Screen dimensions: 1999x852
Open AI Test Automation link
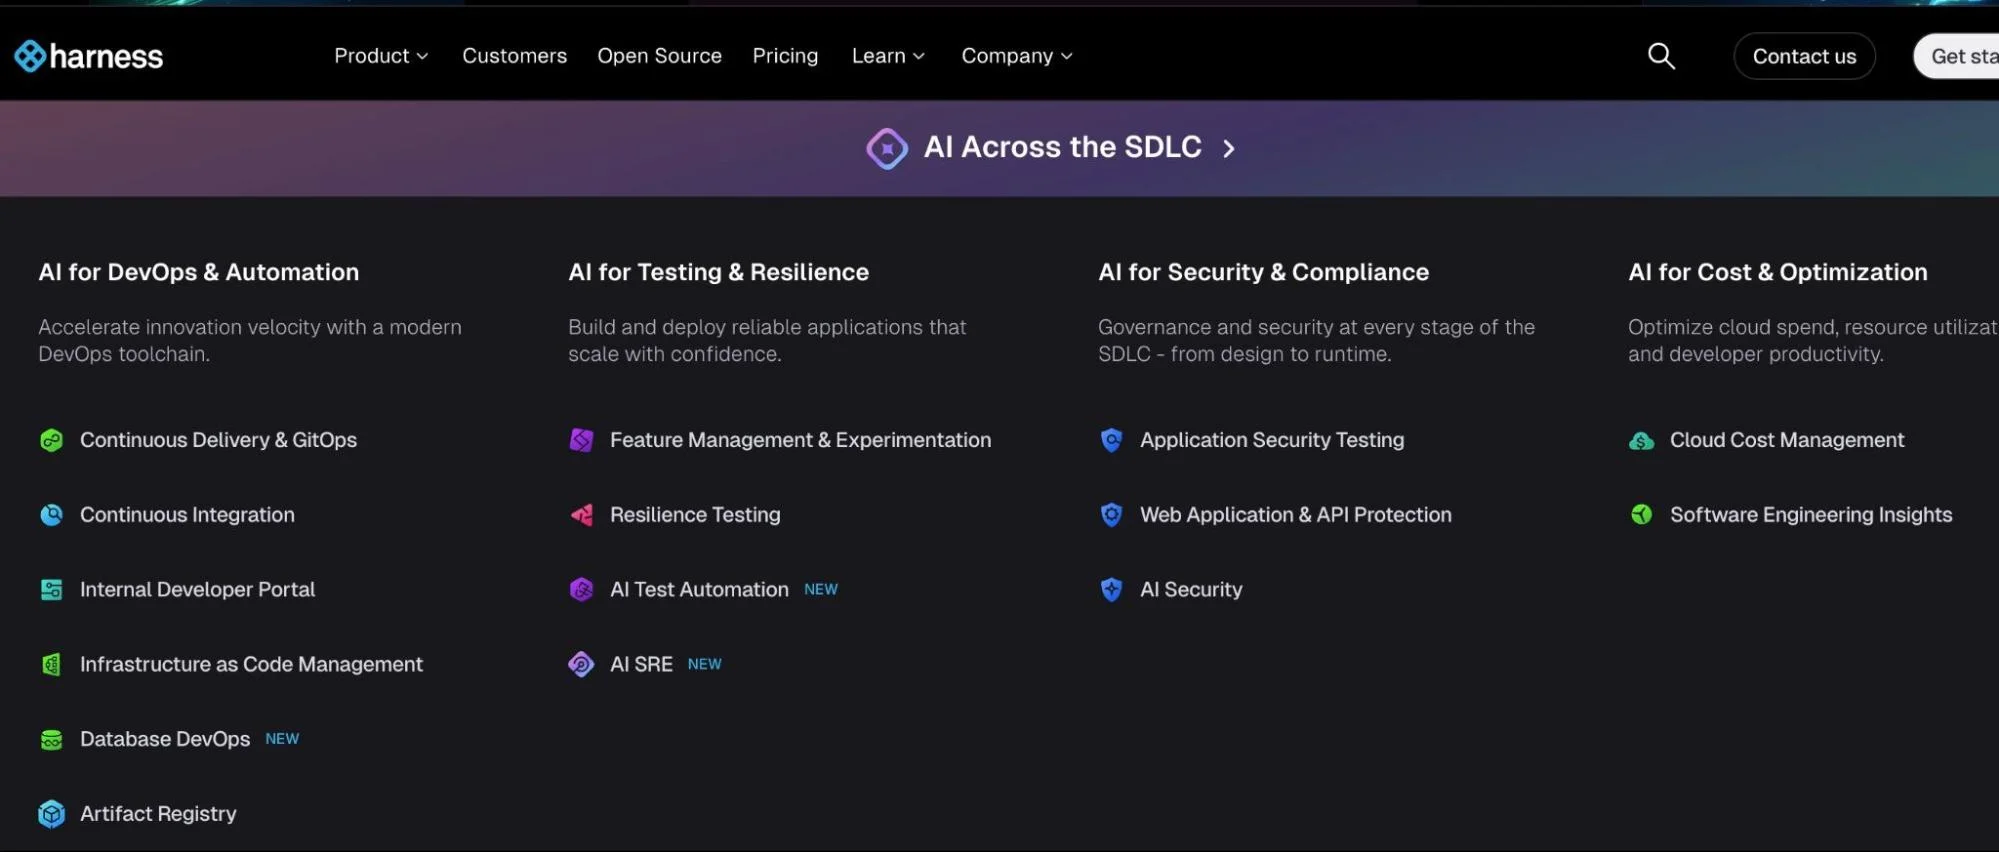[699, 590]
